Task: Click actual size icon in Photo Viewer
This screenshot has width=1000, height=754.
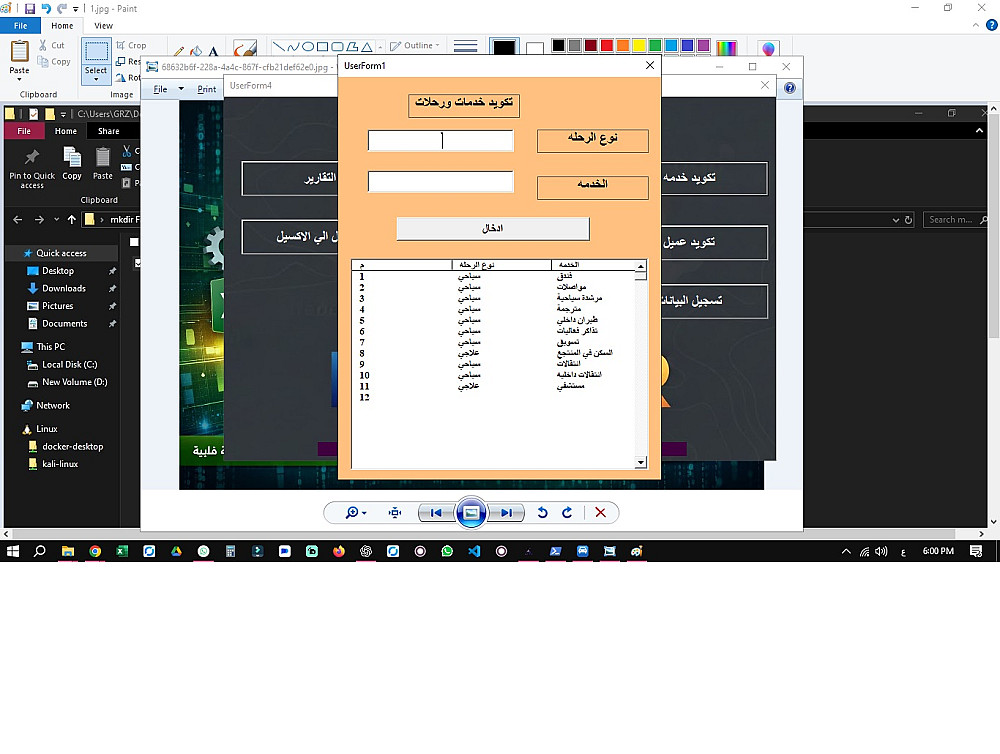Action: [x=395, y=513]
